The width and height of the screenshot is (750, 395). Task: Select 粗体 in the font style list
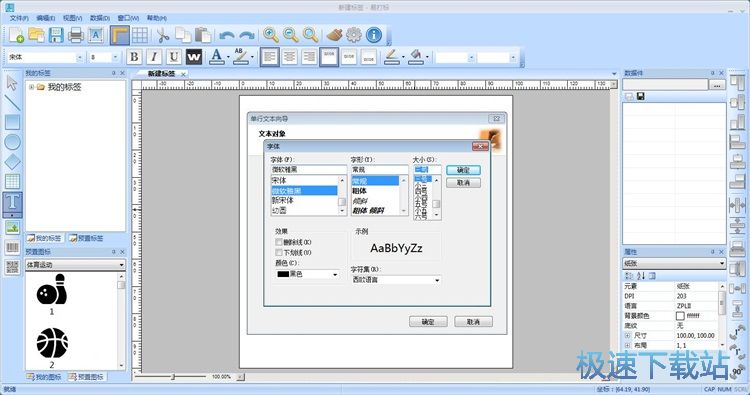(360, 191)
